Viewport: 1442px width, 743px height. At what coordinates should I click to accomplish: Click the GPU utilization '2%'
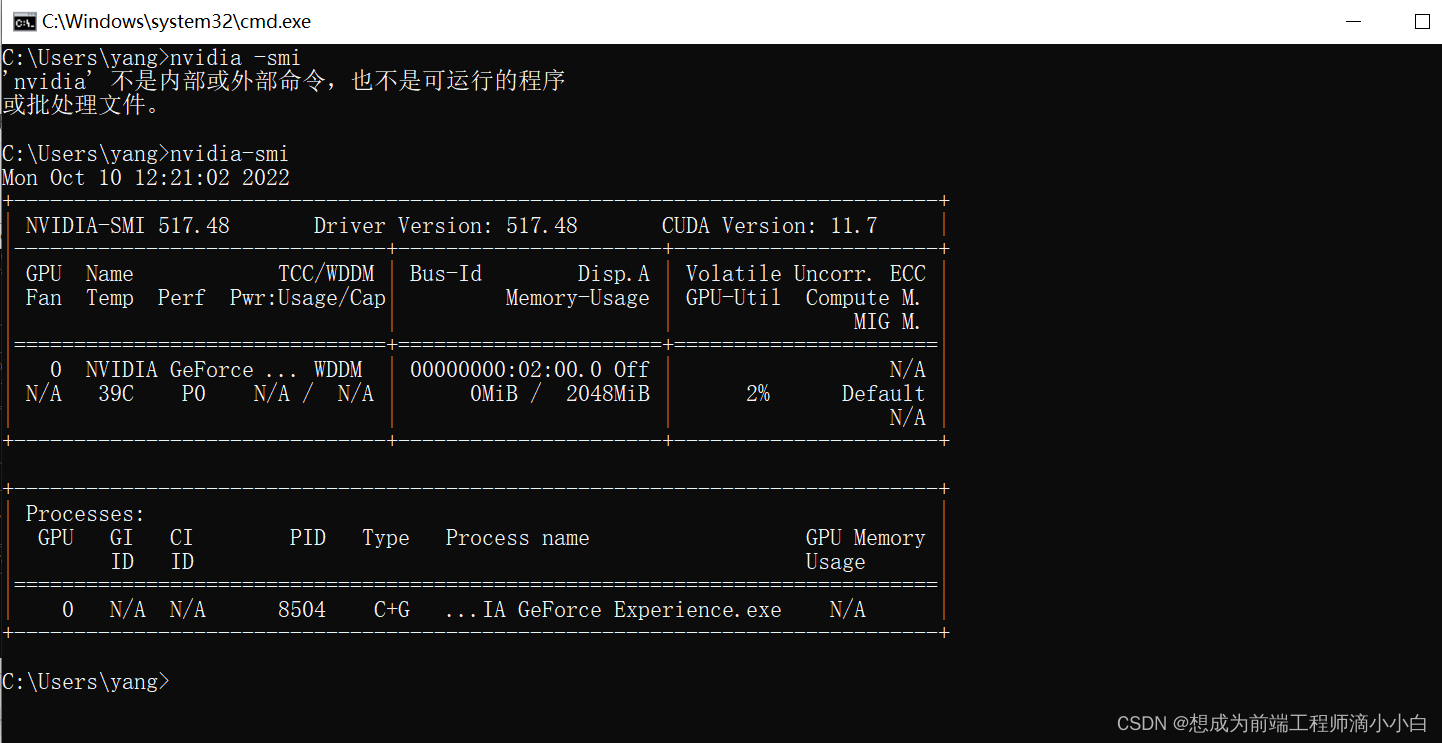pos(757,394)
